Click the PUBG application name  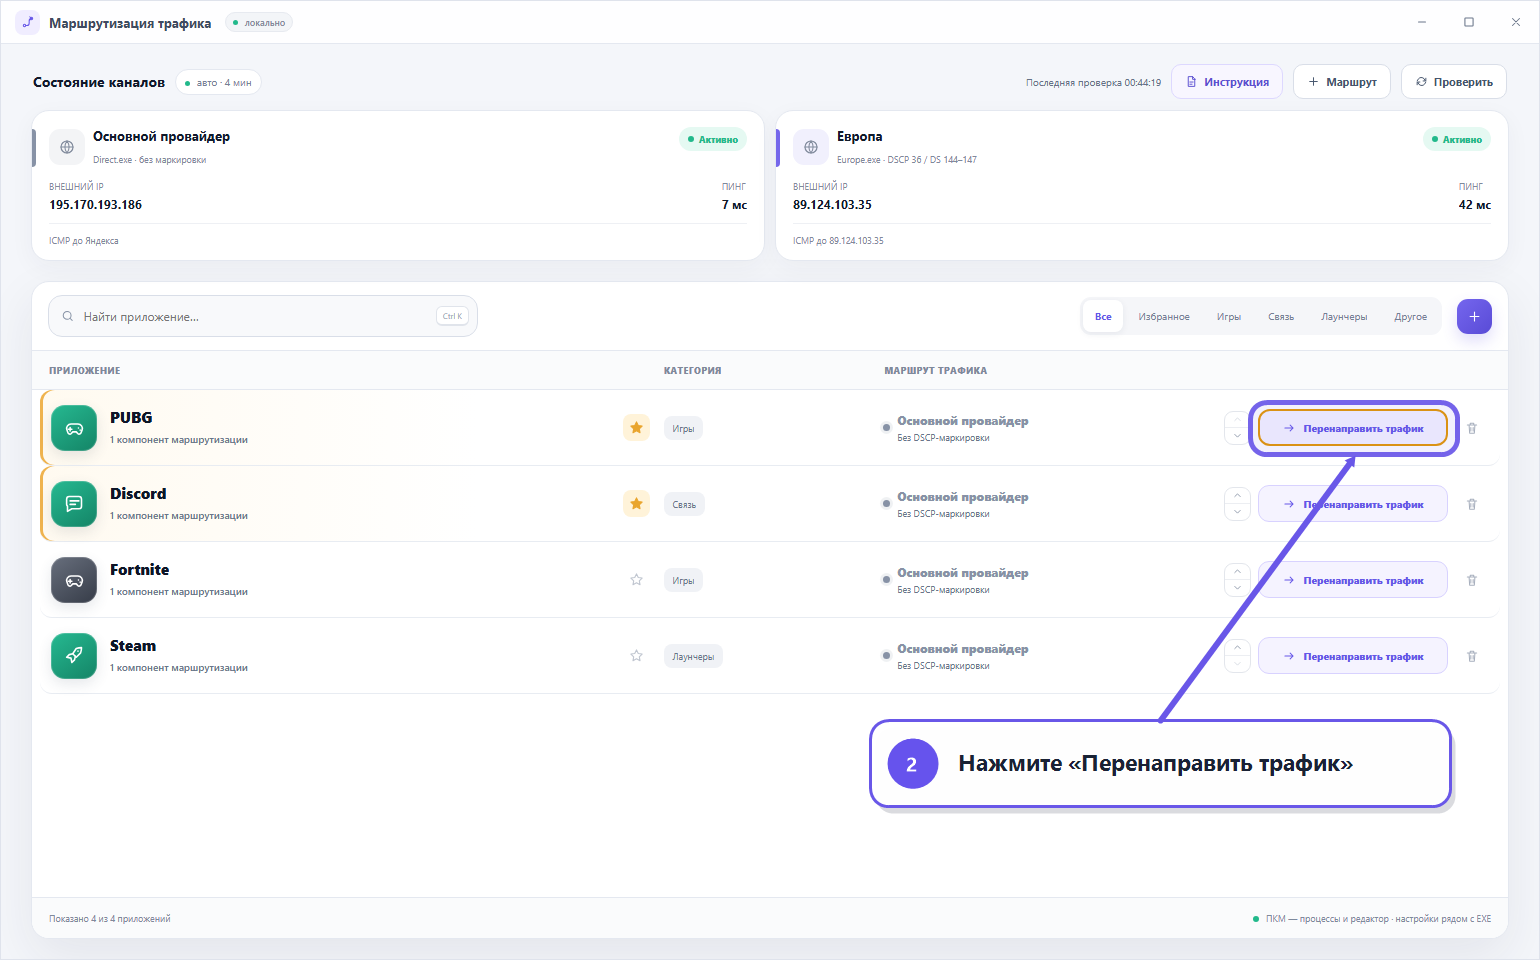[x=131, y=417]
